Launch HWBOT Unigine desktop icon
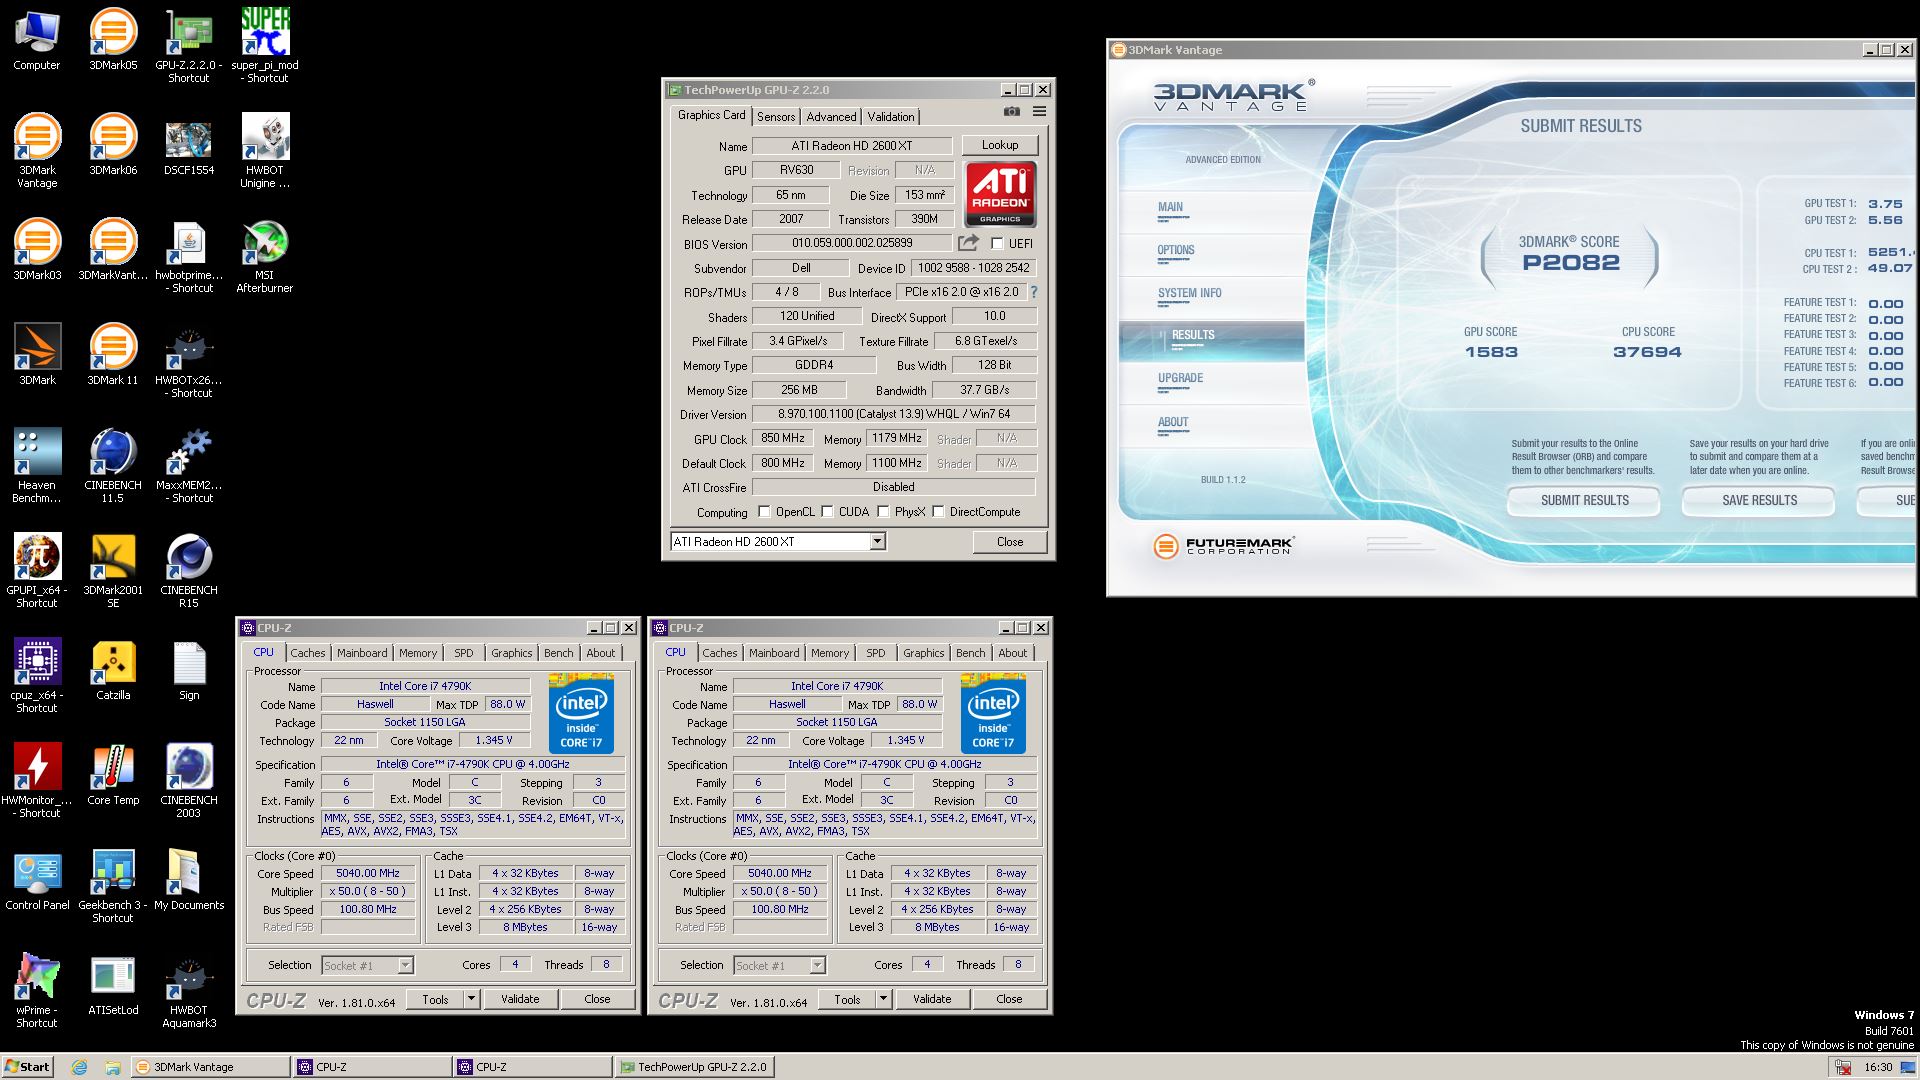The image size is (1920, 1080). (265, 151)
